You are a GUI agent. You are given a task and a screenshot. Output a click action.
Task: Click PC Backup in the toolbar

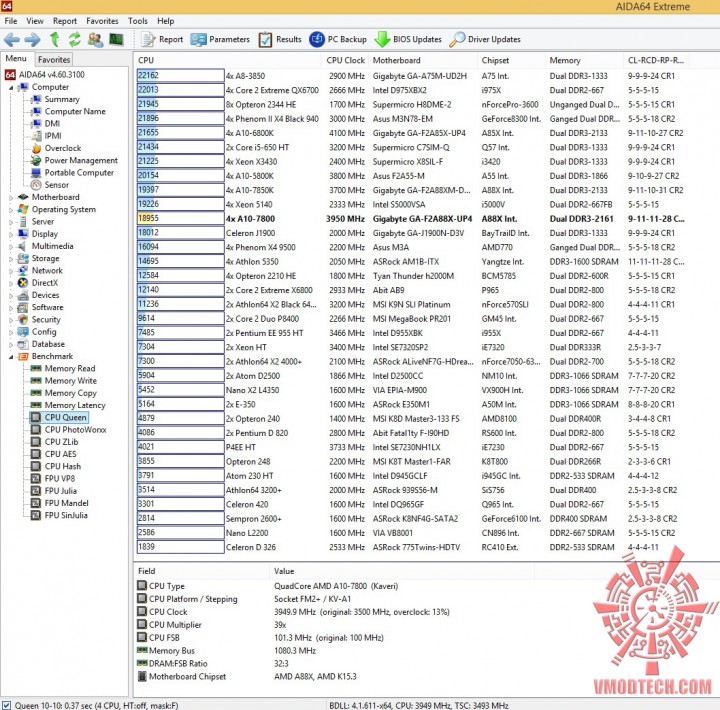point(338,39)
